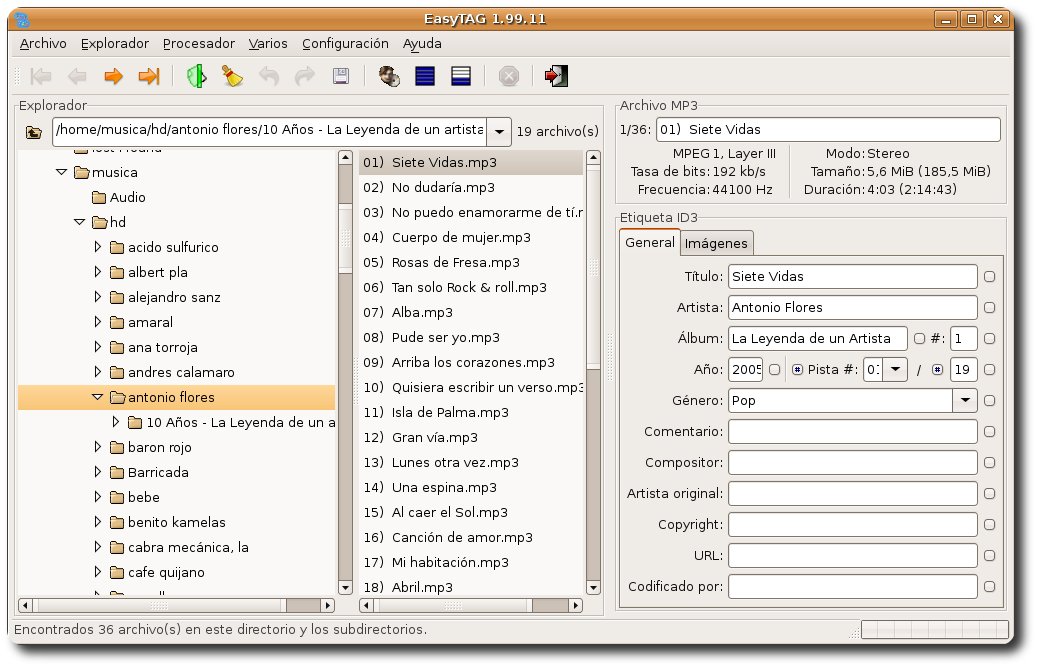1038x668 pixels.
Task: Tick the apply-to-all checkbox beside Título field
Action: tap(989, 277)
